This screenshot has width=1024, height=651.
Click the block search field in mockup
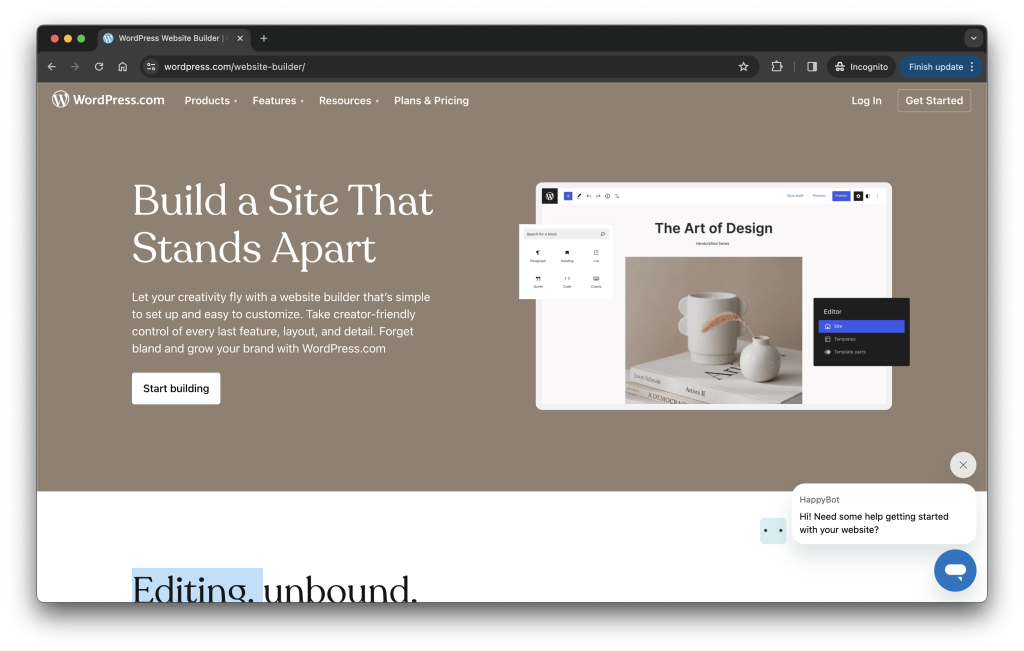point(566,234)
